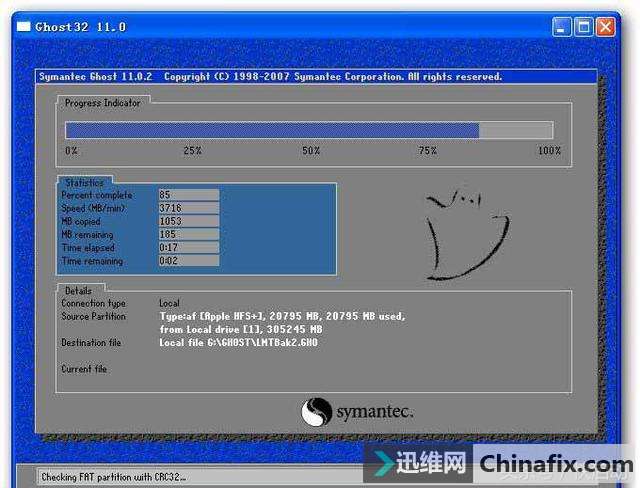Click the 'Source Partition' label
640x488 pixels.
(93, 316)
